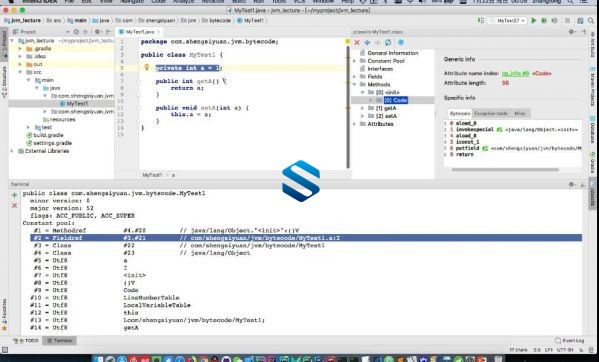The height and width of the screenshot is (362, 599).
Task: Open the Structure side tool window
Action: click(x=4, y=82)
